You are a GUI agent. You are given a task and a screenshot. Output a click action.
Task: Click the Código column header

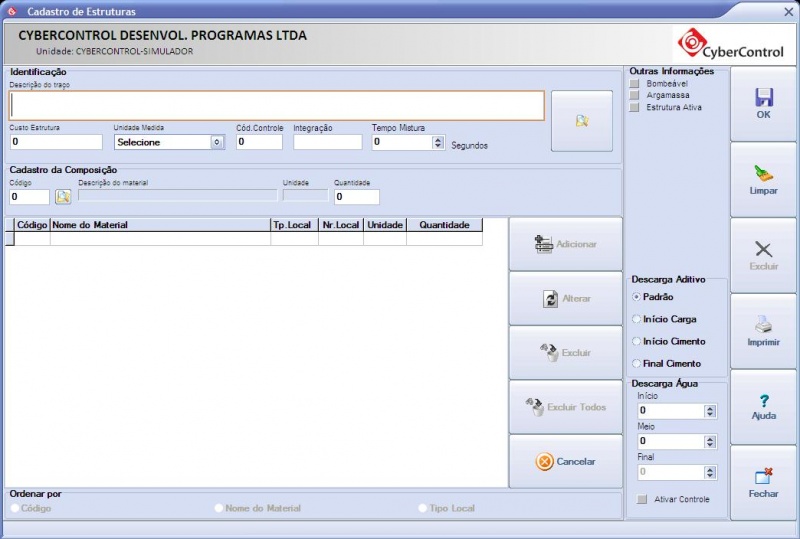coord(32,225)
